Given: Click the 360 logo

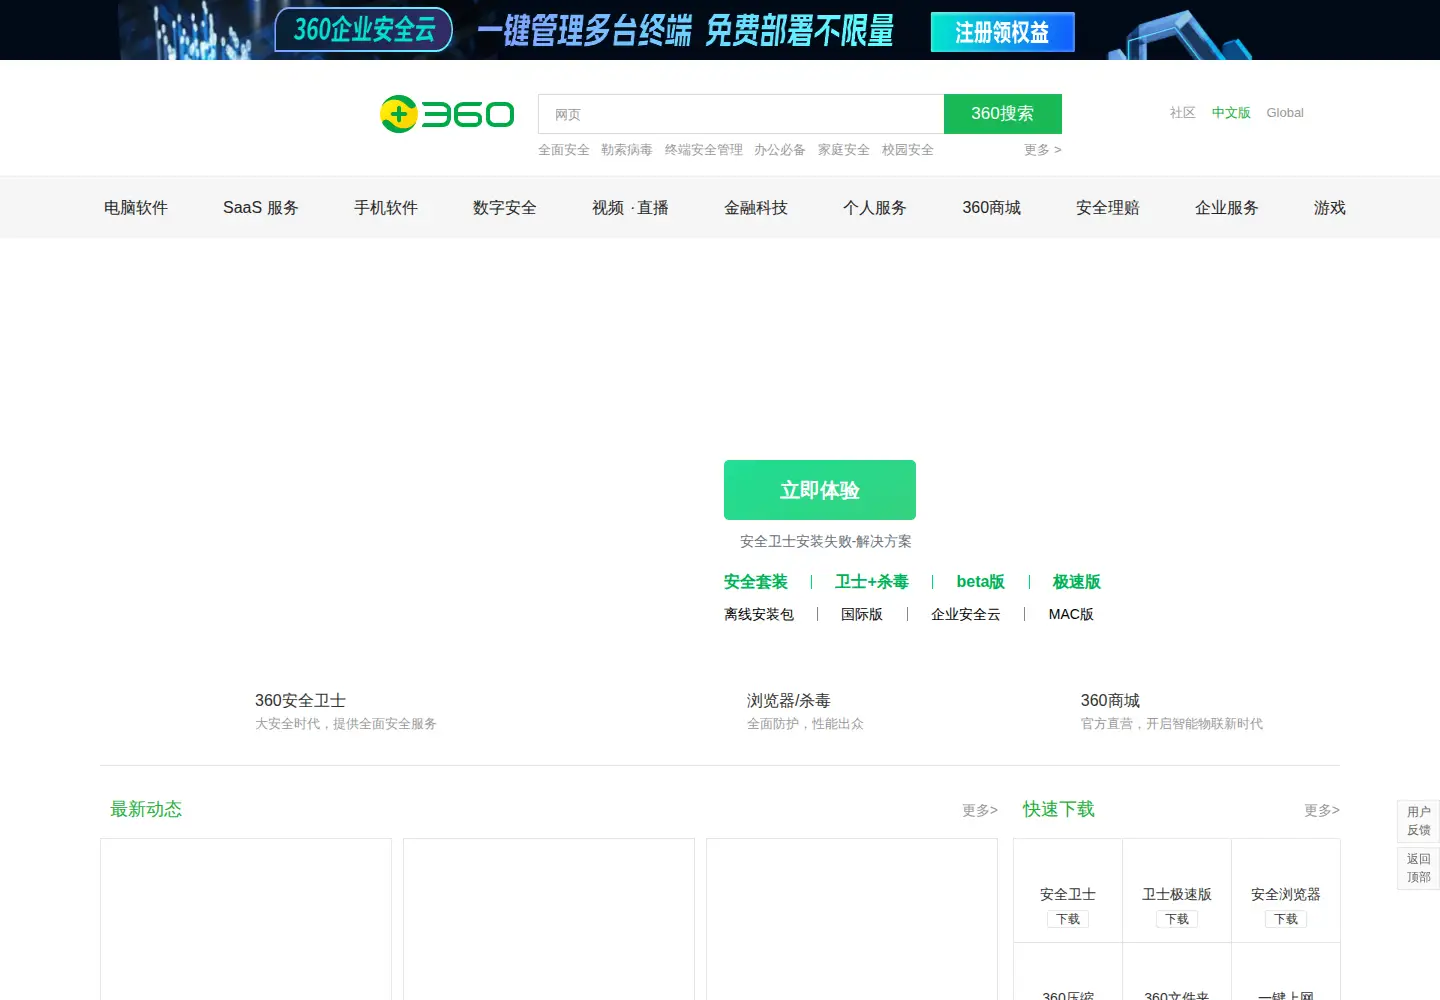Looking at the screenshot, I should click(447, 114).
